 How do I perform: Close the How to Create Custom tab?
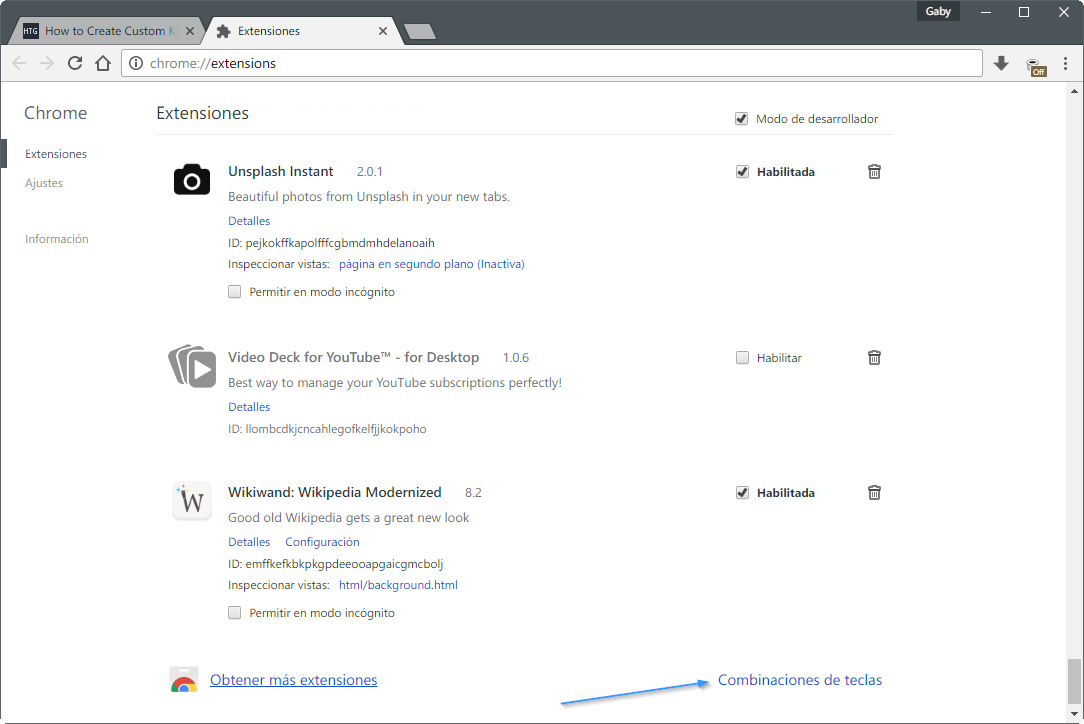[189, 31]
